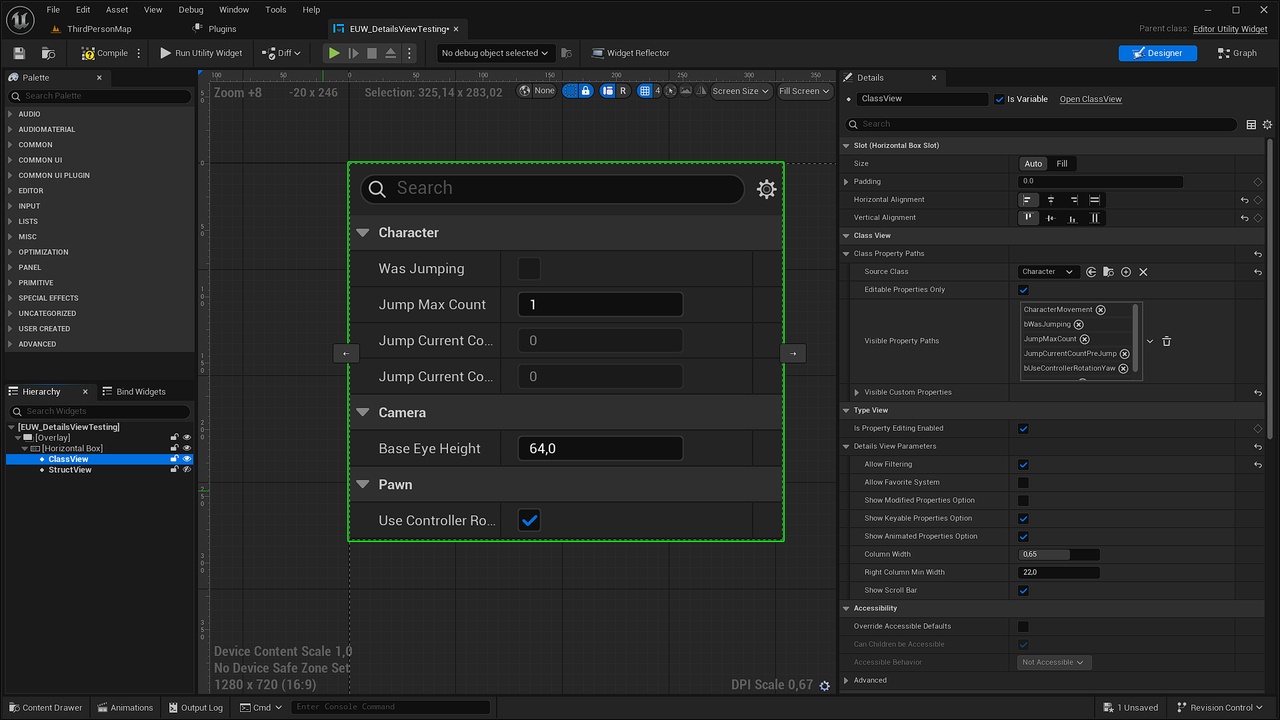Viewport: 1280px width, 720px height.
Task: Compile the widget blueprint
Action: [x=105, y=53]
